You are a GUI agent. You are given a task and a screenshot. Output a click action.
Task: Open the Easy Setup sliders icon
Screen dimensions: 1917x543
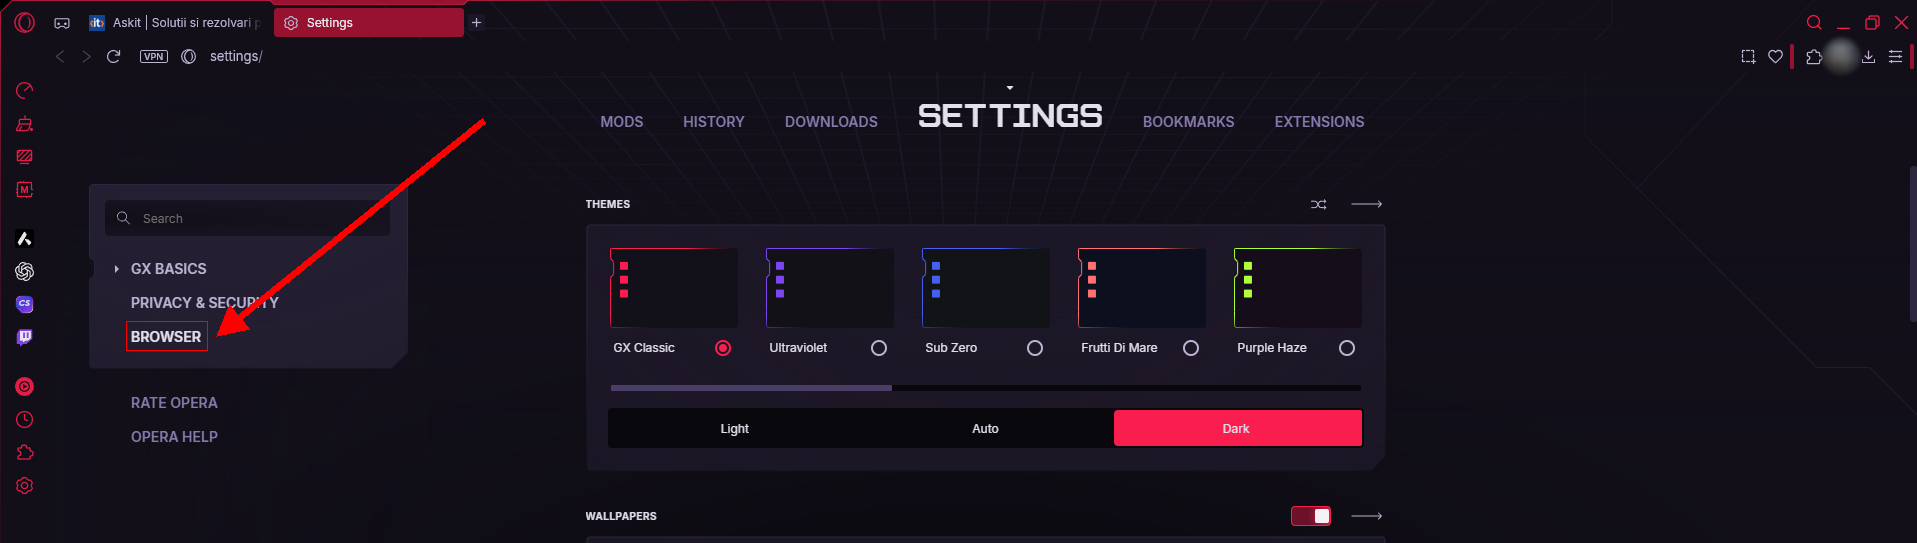pyautogui.click(x=1894, y=57)
